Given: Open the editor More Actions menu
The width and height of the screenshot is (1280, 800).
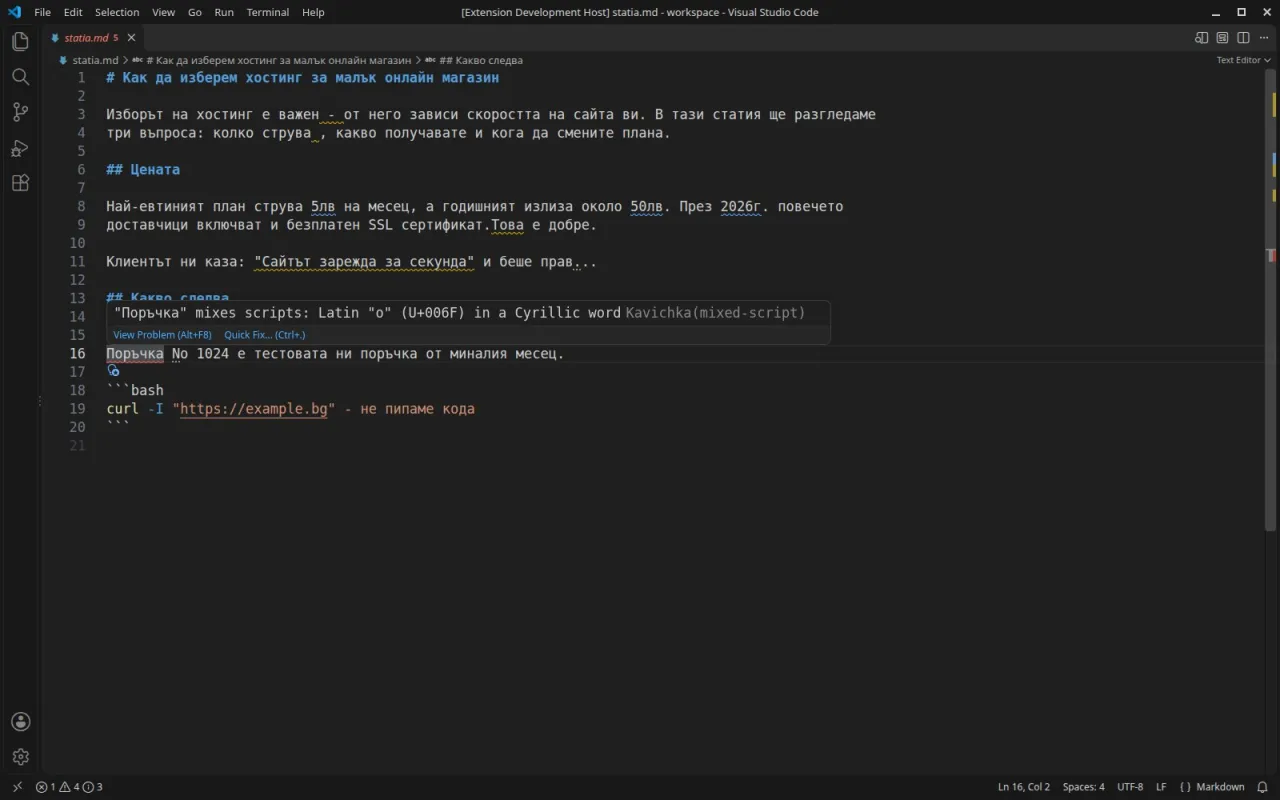Looking at the screenshot, I should point(1264,38).
